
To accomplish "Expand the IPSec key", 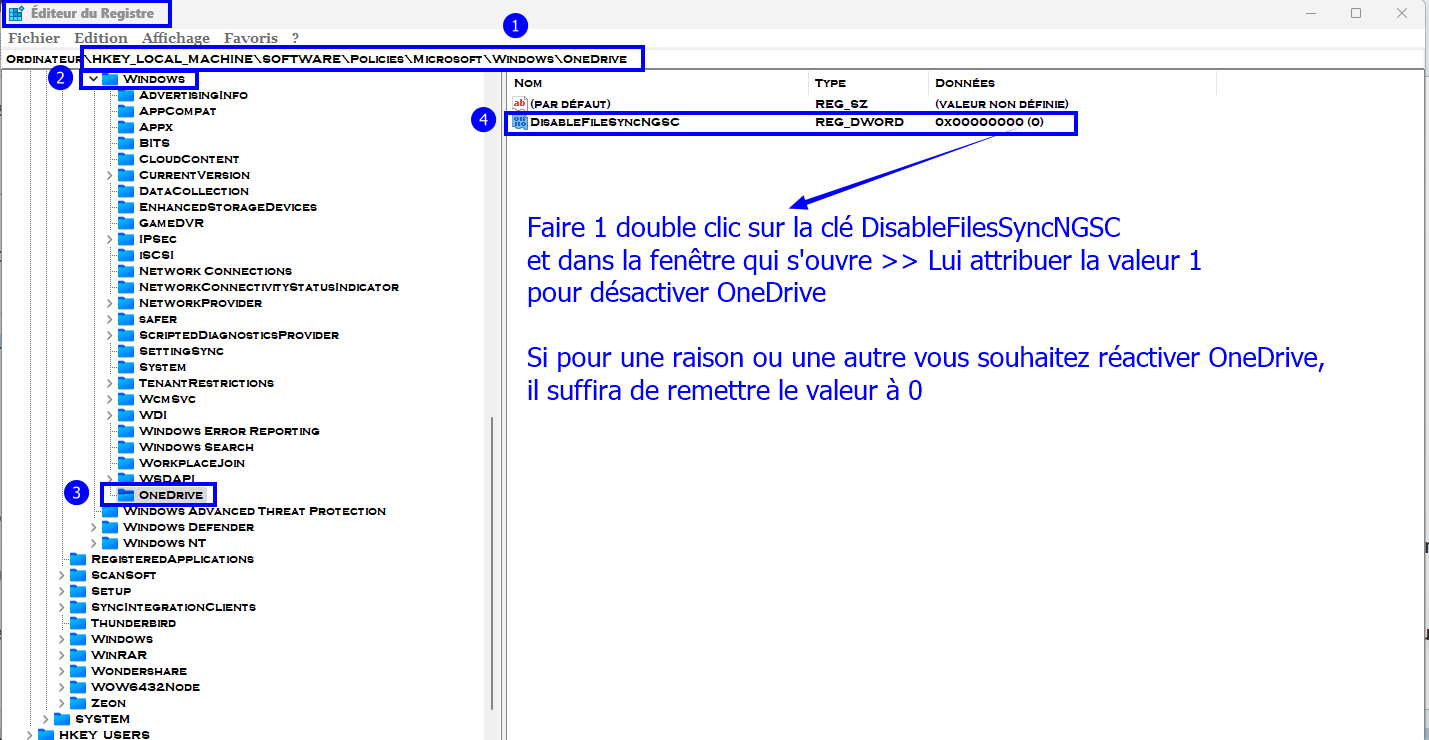I will click(110, 239).
